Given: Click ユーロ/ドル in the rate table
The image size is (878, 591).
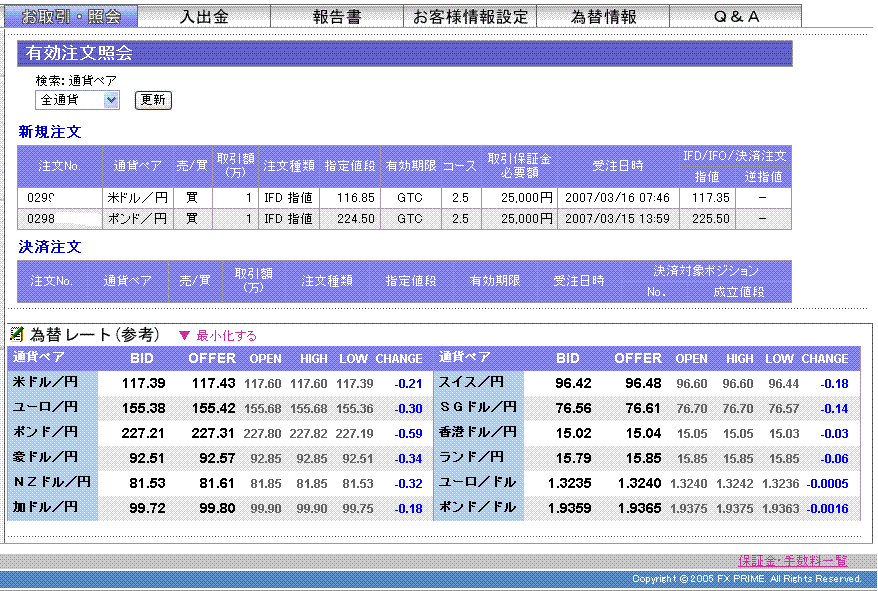Looking at the screenshot, I should [x=478, y=482].
